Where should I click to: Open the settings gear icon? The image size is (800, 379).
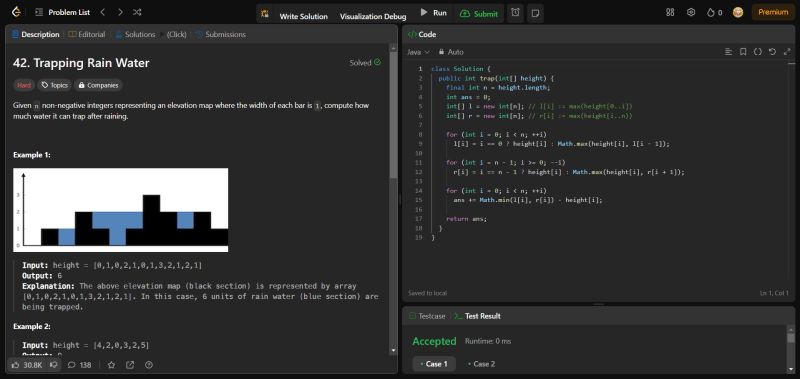[x=691, y=12]
